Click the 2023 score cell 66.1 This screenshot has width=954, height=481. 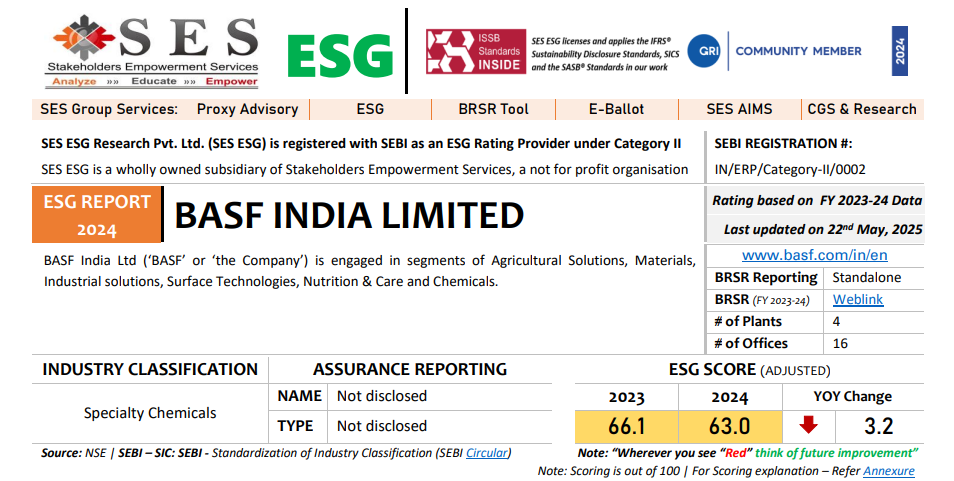627,426
